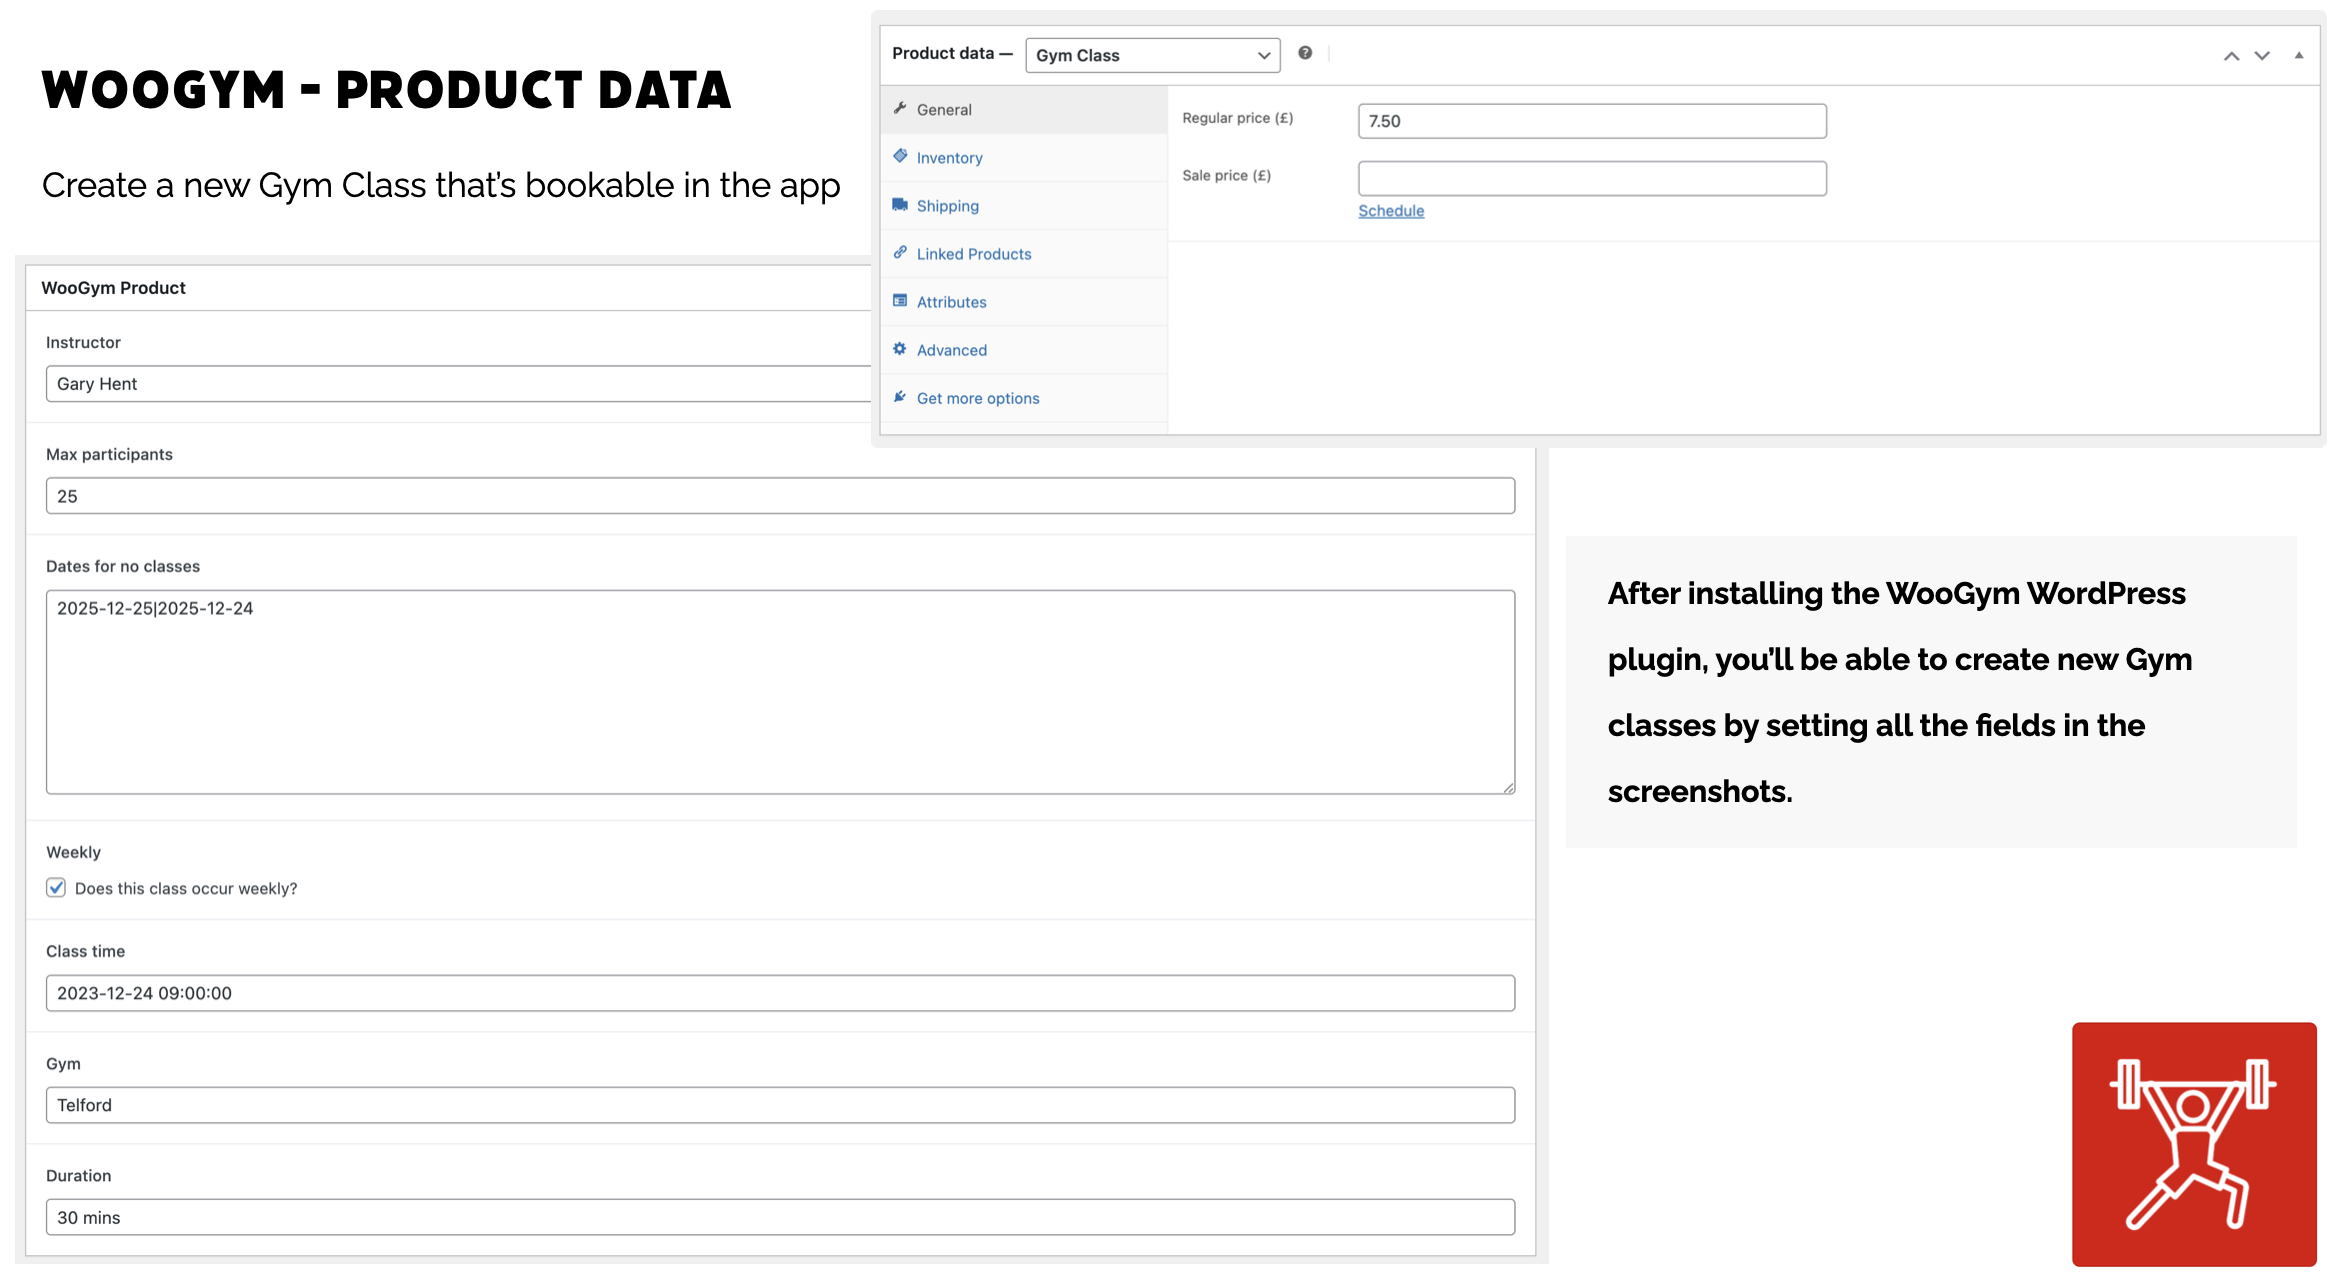Open the Gym Class product type dropdown

(1152, 55)
